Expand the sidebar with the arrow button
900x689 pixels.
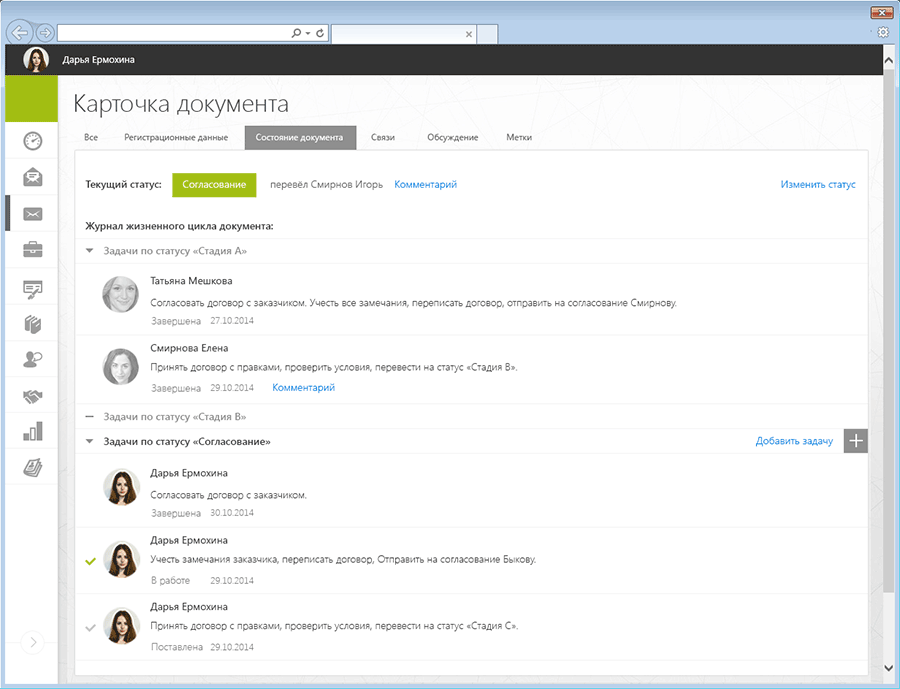tap(33, 643)
